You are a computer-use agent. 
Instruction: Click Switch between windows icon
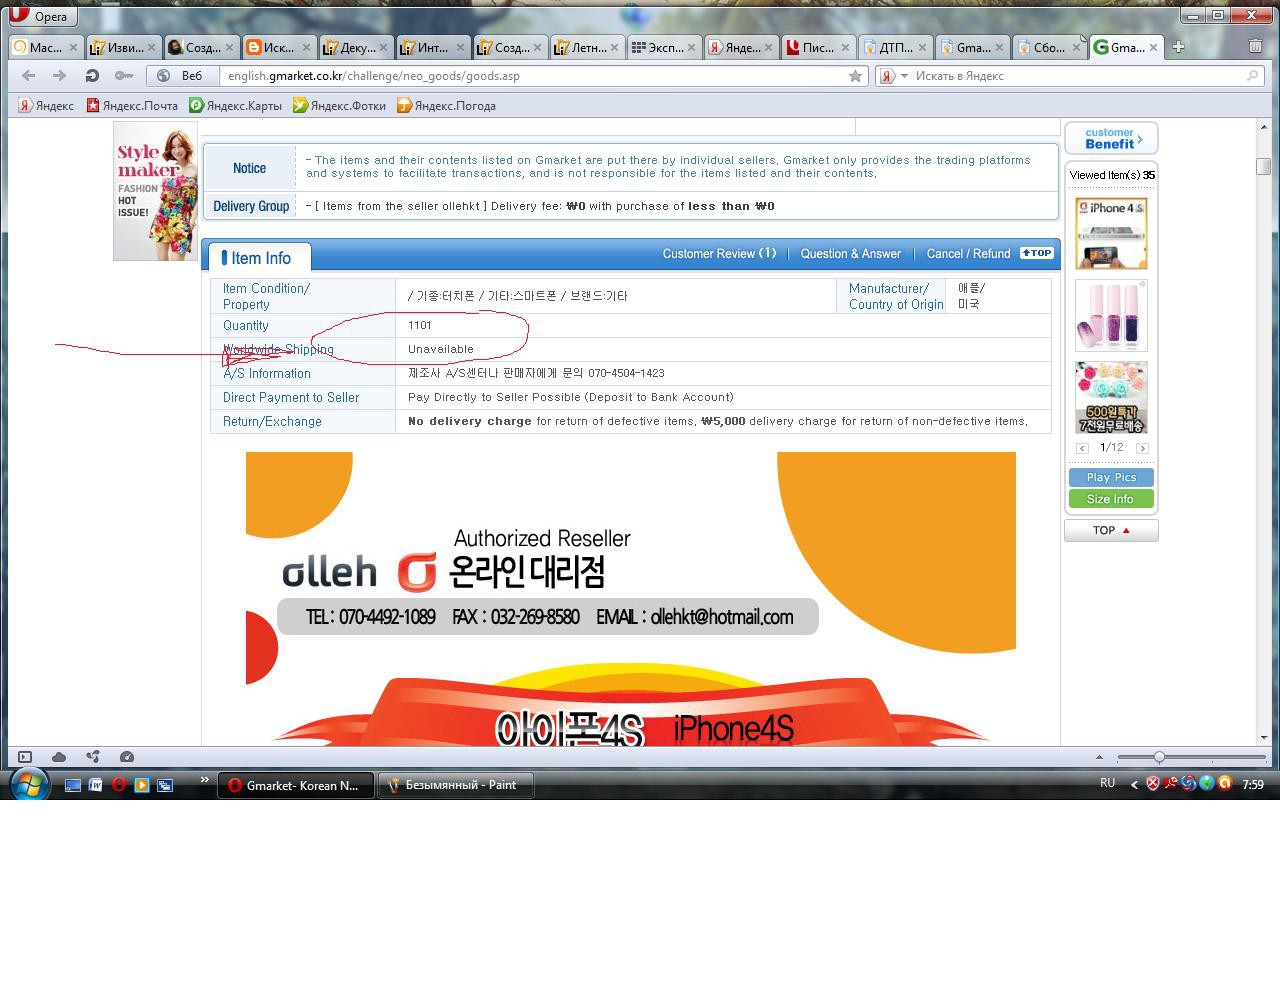(165, 785)
